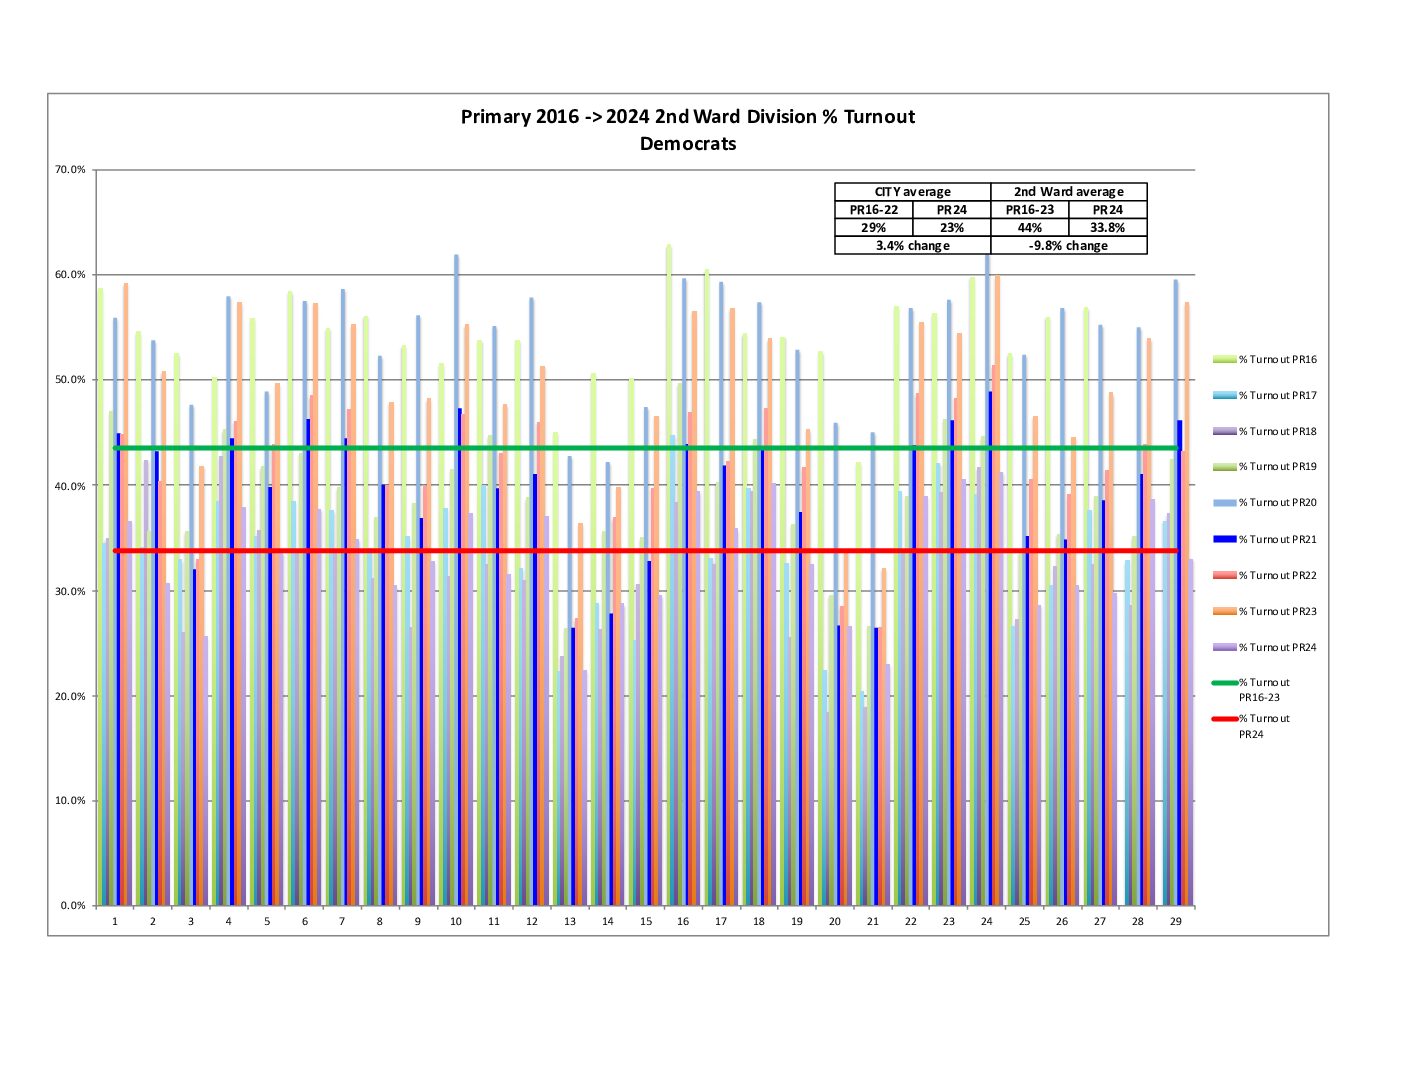
Task: Select the % Turnout PR23 legend label
Action: click(1278, 611)
